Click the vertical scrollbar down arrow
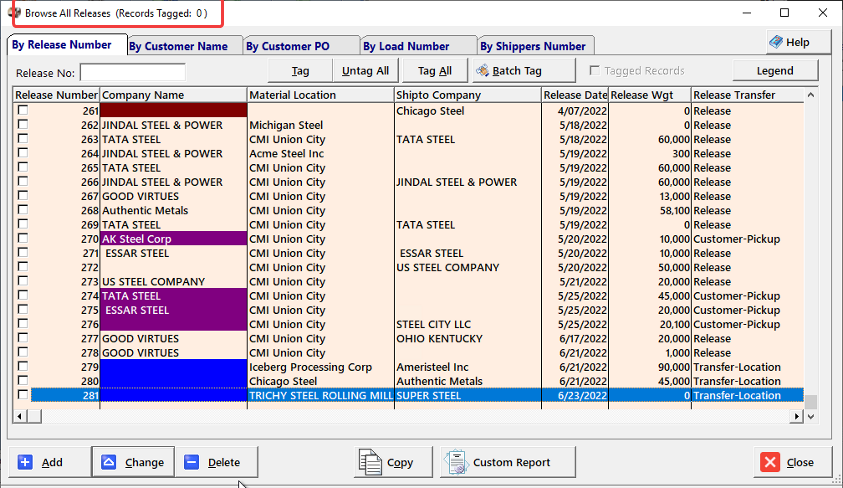Viewport: 843px width, 488px height. tap(811, 417)
